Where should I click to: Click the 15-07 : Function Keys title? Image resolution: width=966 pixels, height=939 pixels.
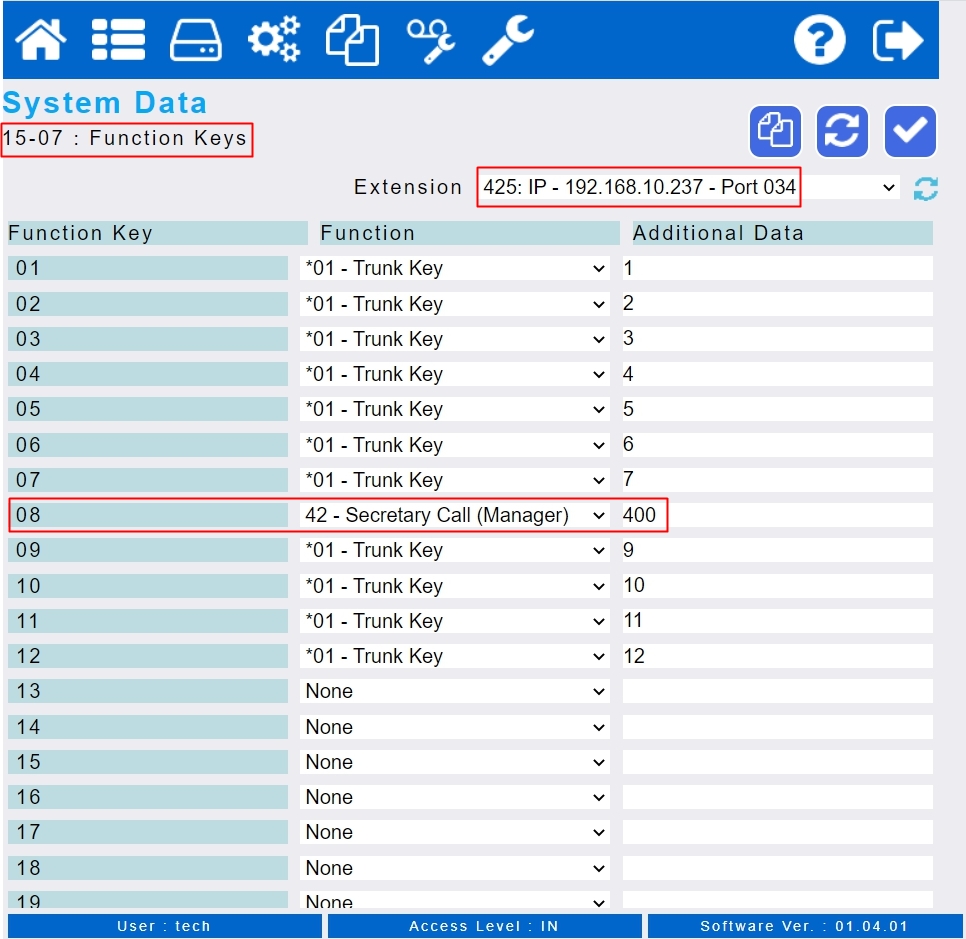coord(125,138)
